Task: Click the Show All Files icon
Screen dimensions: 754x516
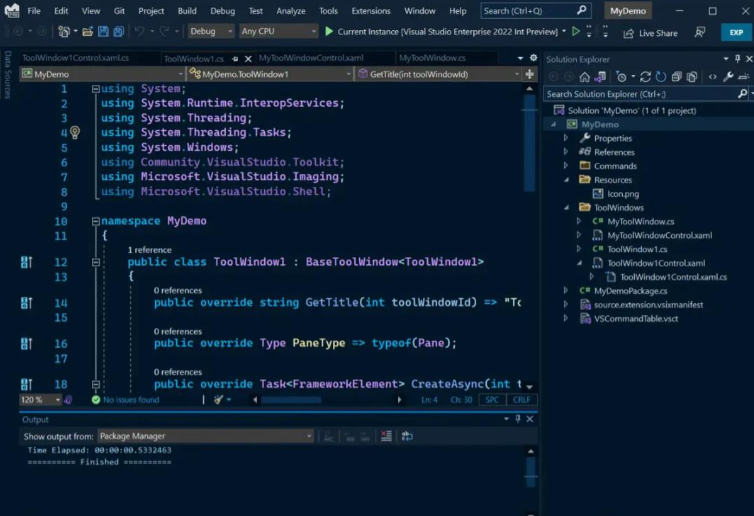Action: (692, 77)
